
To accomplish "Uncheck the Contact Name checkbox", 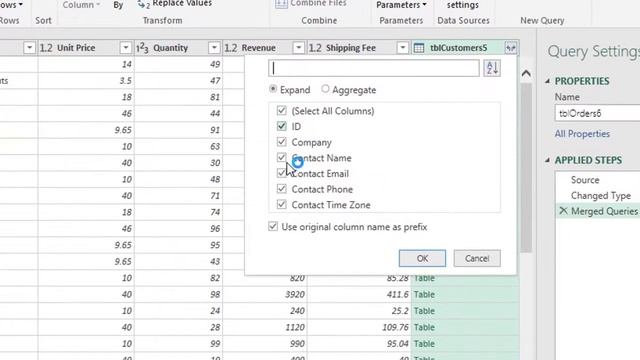I will (281, 157).
